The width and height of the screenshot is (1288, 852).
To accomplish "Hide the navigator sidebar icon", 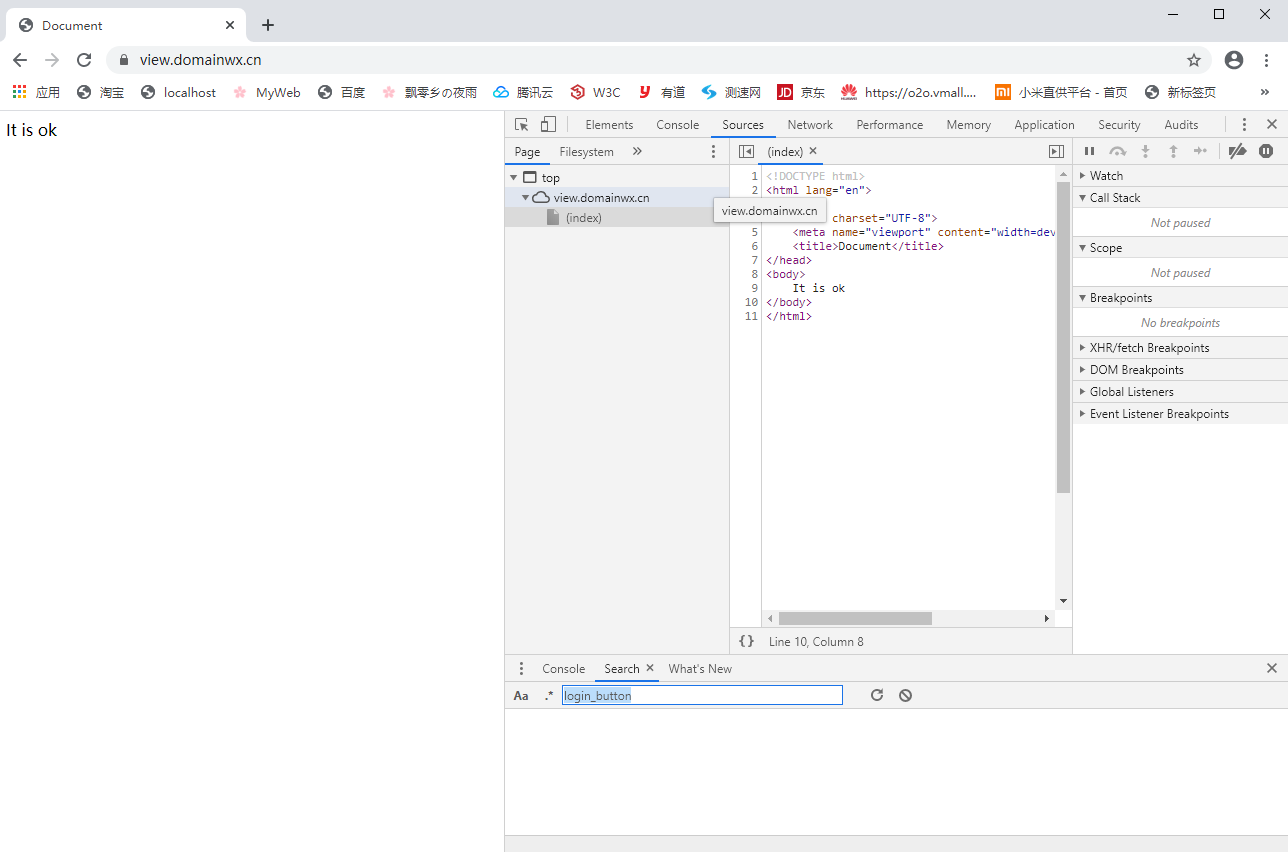I will pyautogui.click(x=746, y=151).
